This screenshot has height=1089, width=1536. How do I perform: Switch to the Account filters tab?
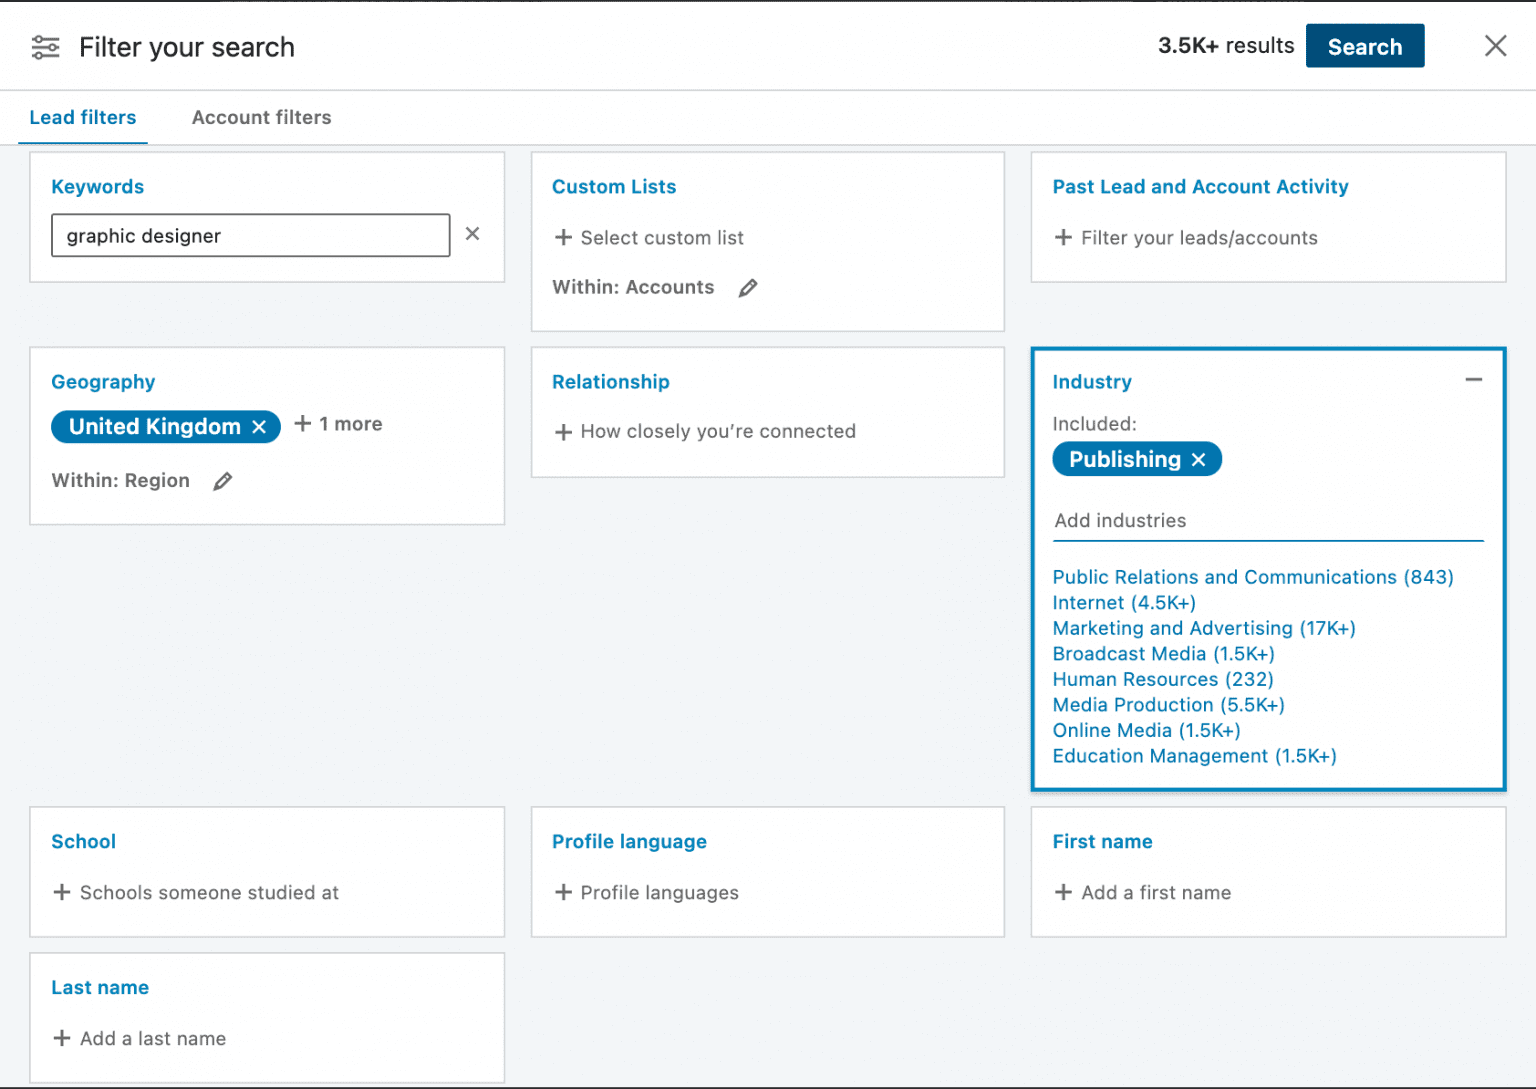261,118
